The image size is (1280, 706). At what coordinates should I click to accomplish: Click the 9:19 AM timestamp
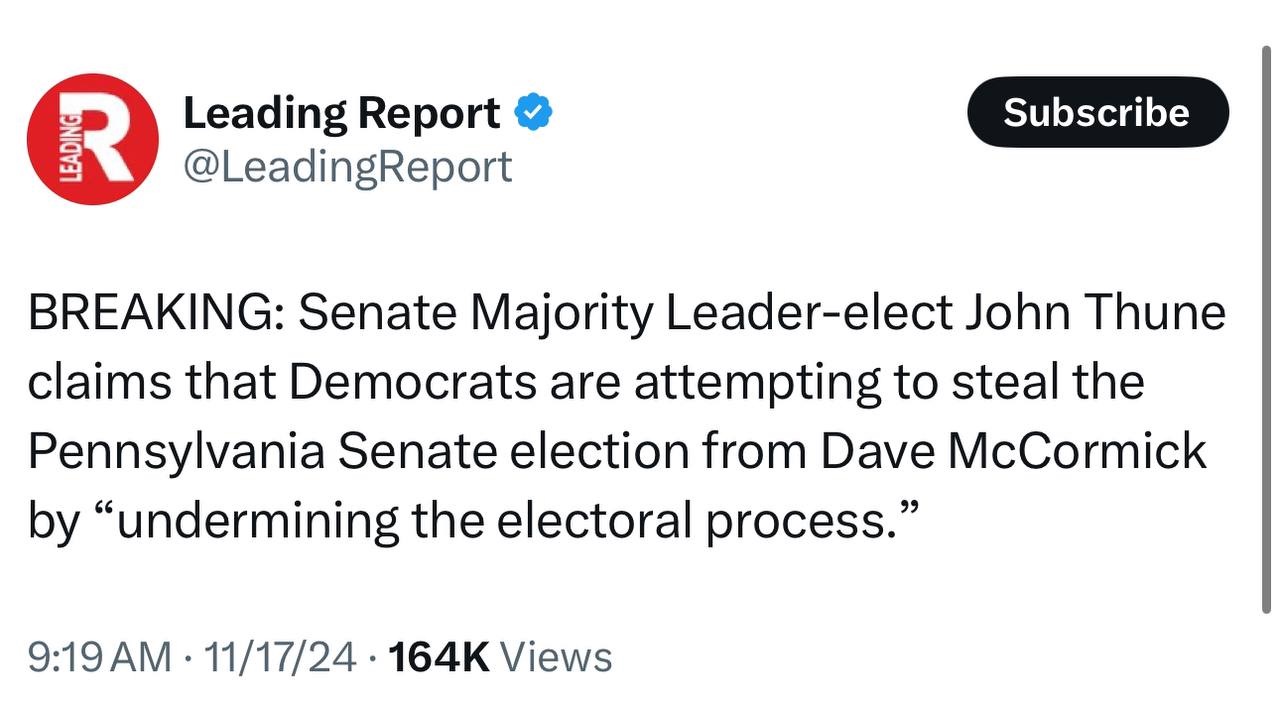pyautogui.click(x=99, y=657)
